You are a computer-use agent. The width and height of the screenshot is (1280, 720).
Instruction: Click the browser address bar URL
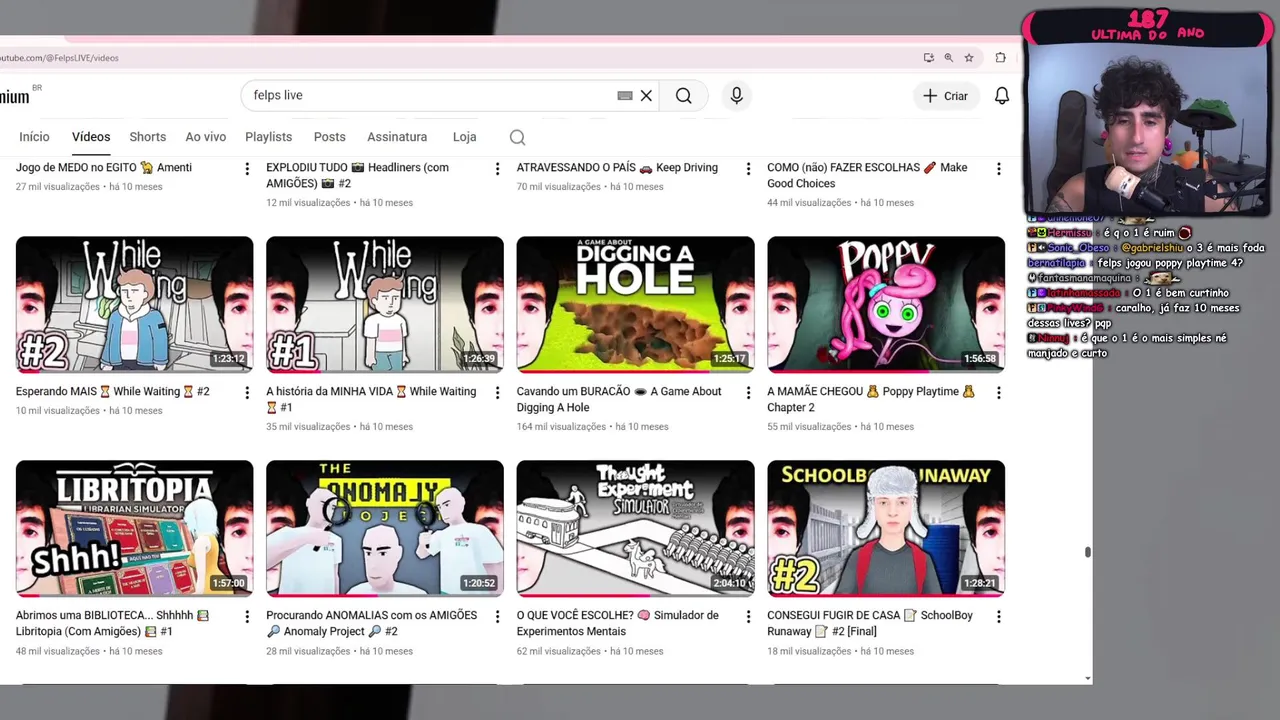[60, 58]
